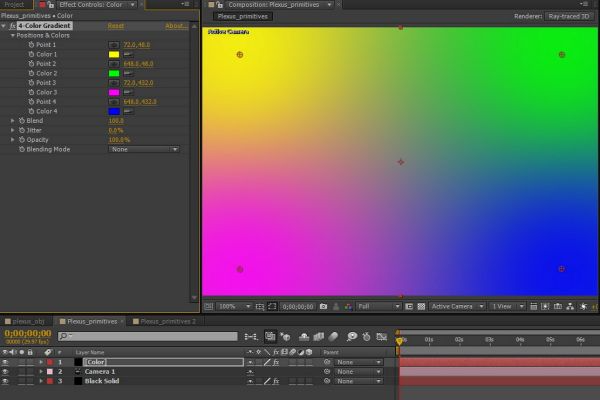Switch to the plexus_obj timeline tab

[25, 322]
